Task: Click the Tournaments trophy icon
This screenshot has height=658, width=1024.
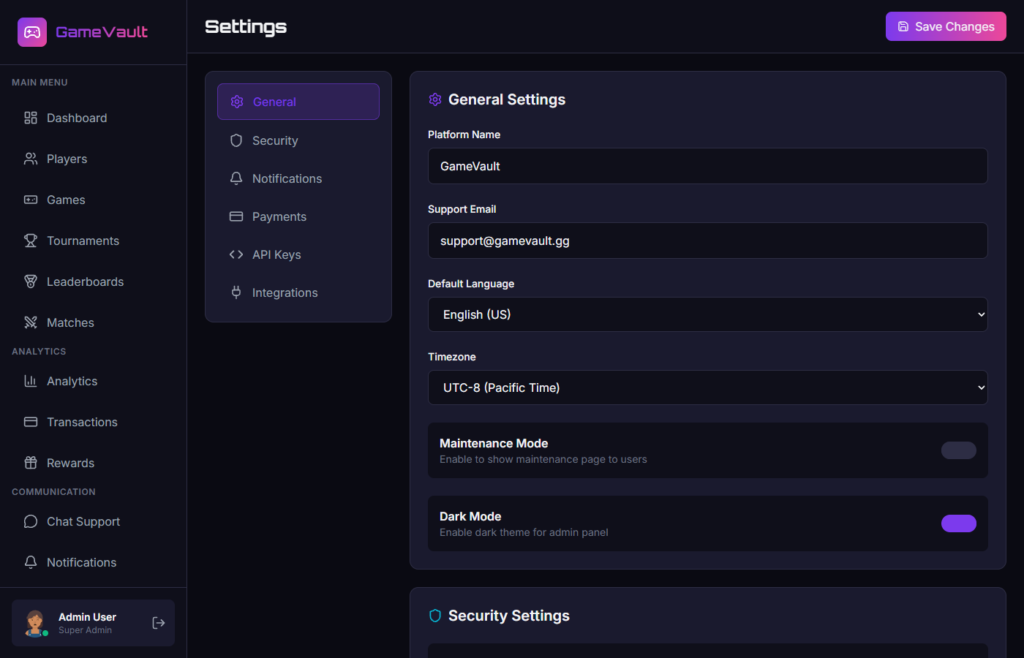Action: 31,241
